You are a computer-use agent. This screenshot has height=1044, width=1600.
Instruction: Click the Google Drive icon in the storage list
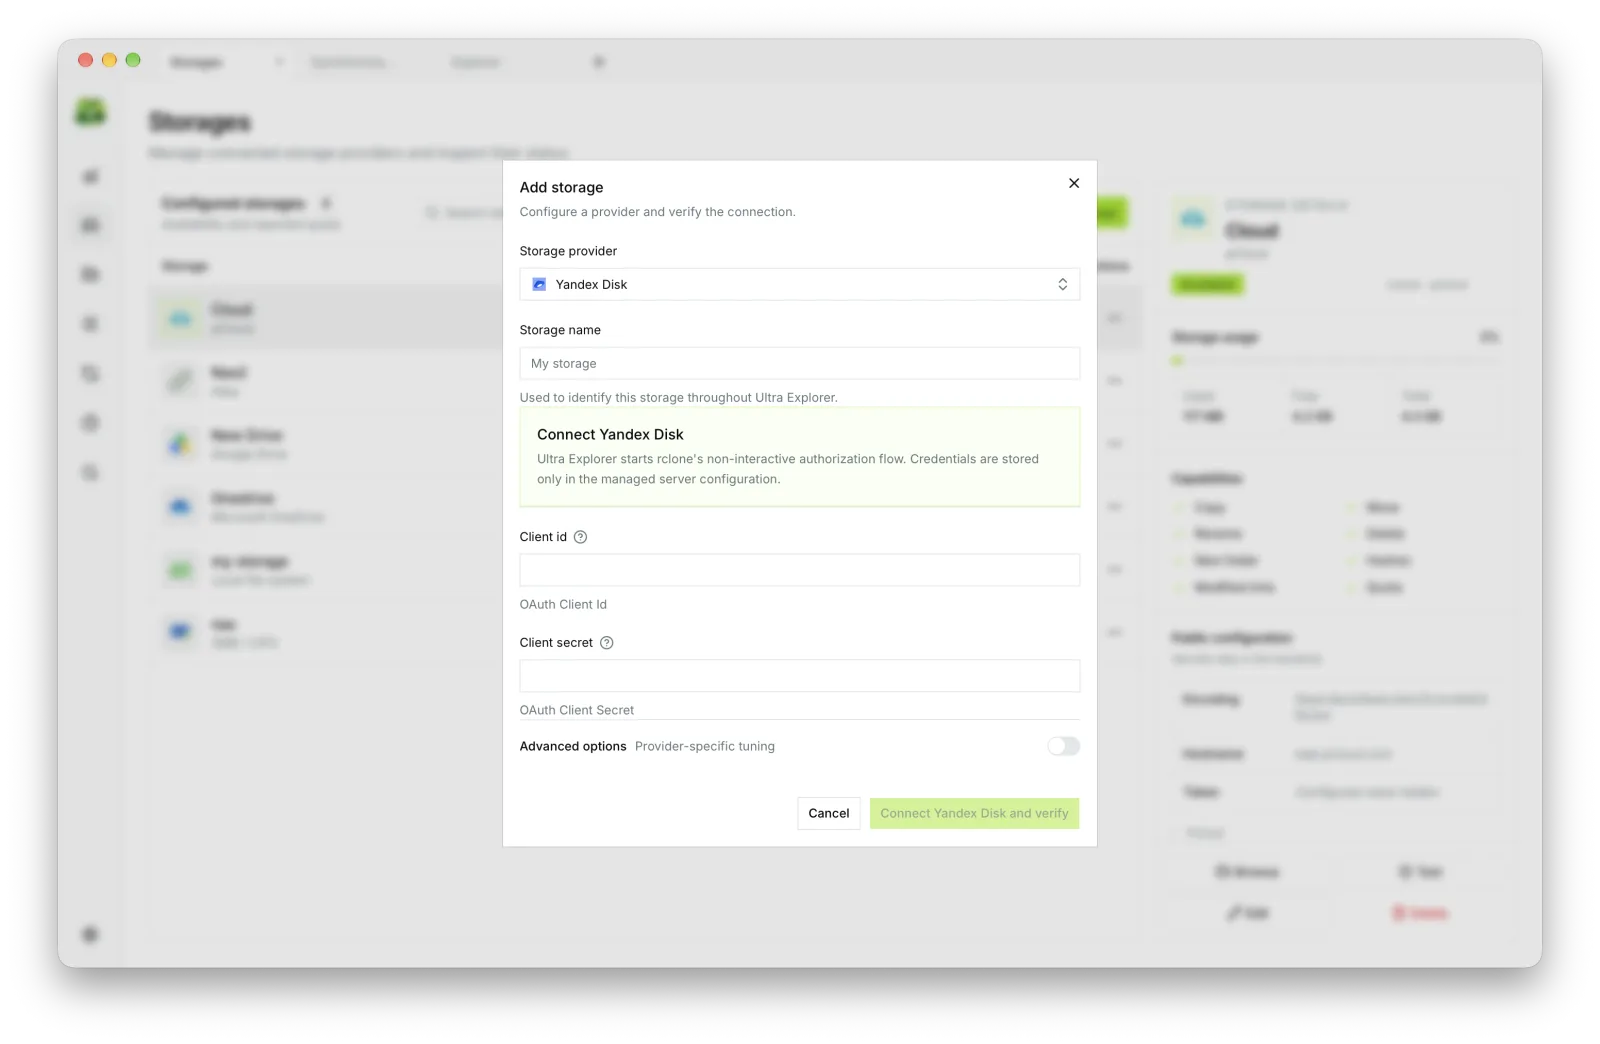[180, 443]
